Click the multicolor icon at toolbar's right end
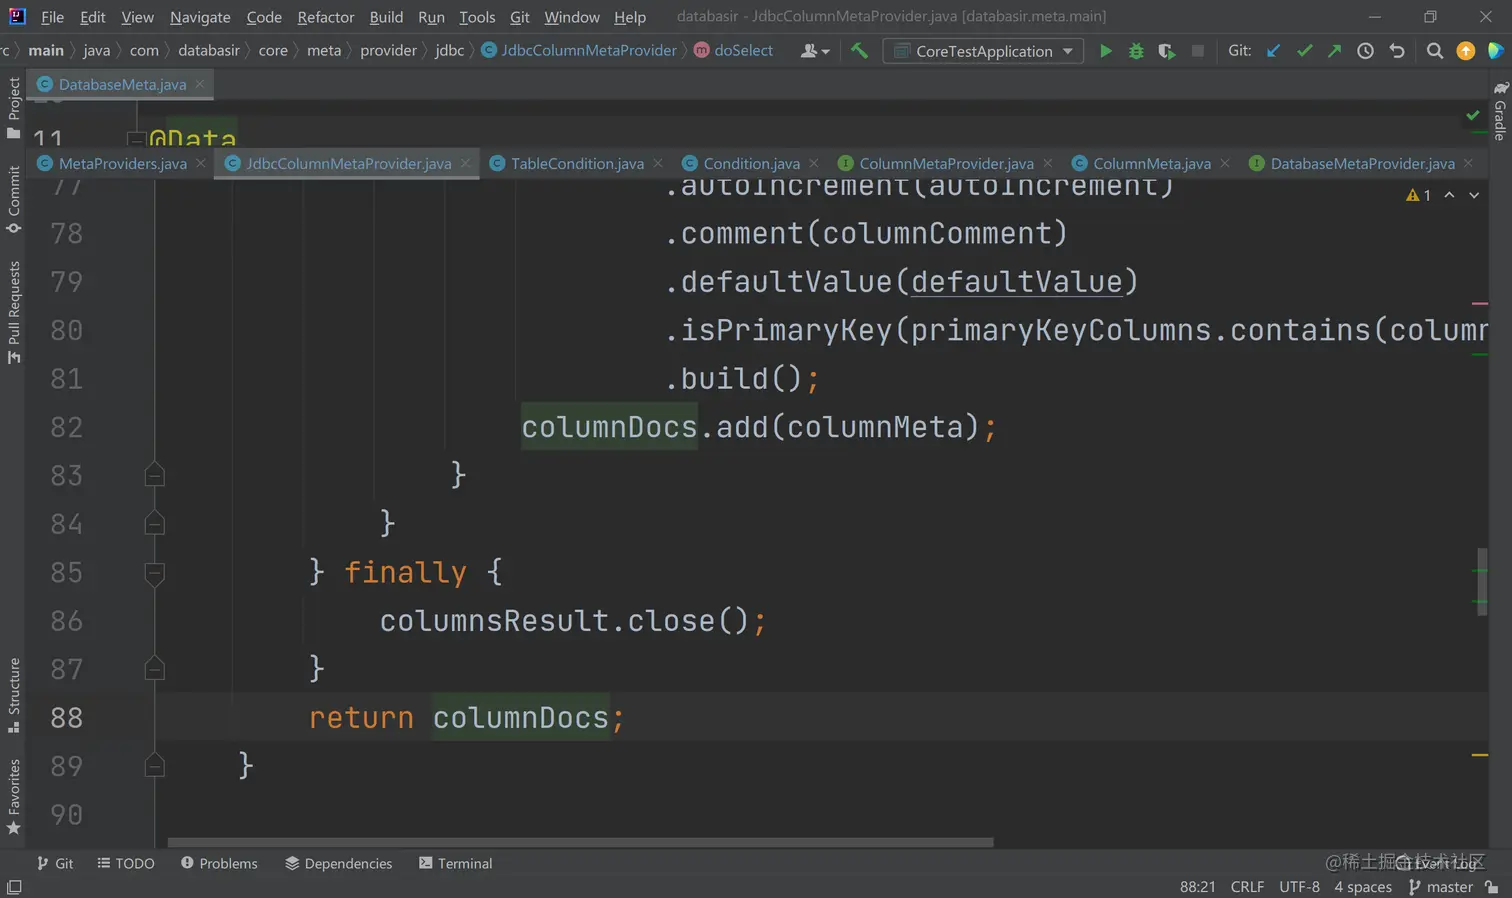 tap(1496, 51)
